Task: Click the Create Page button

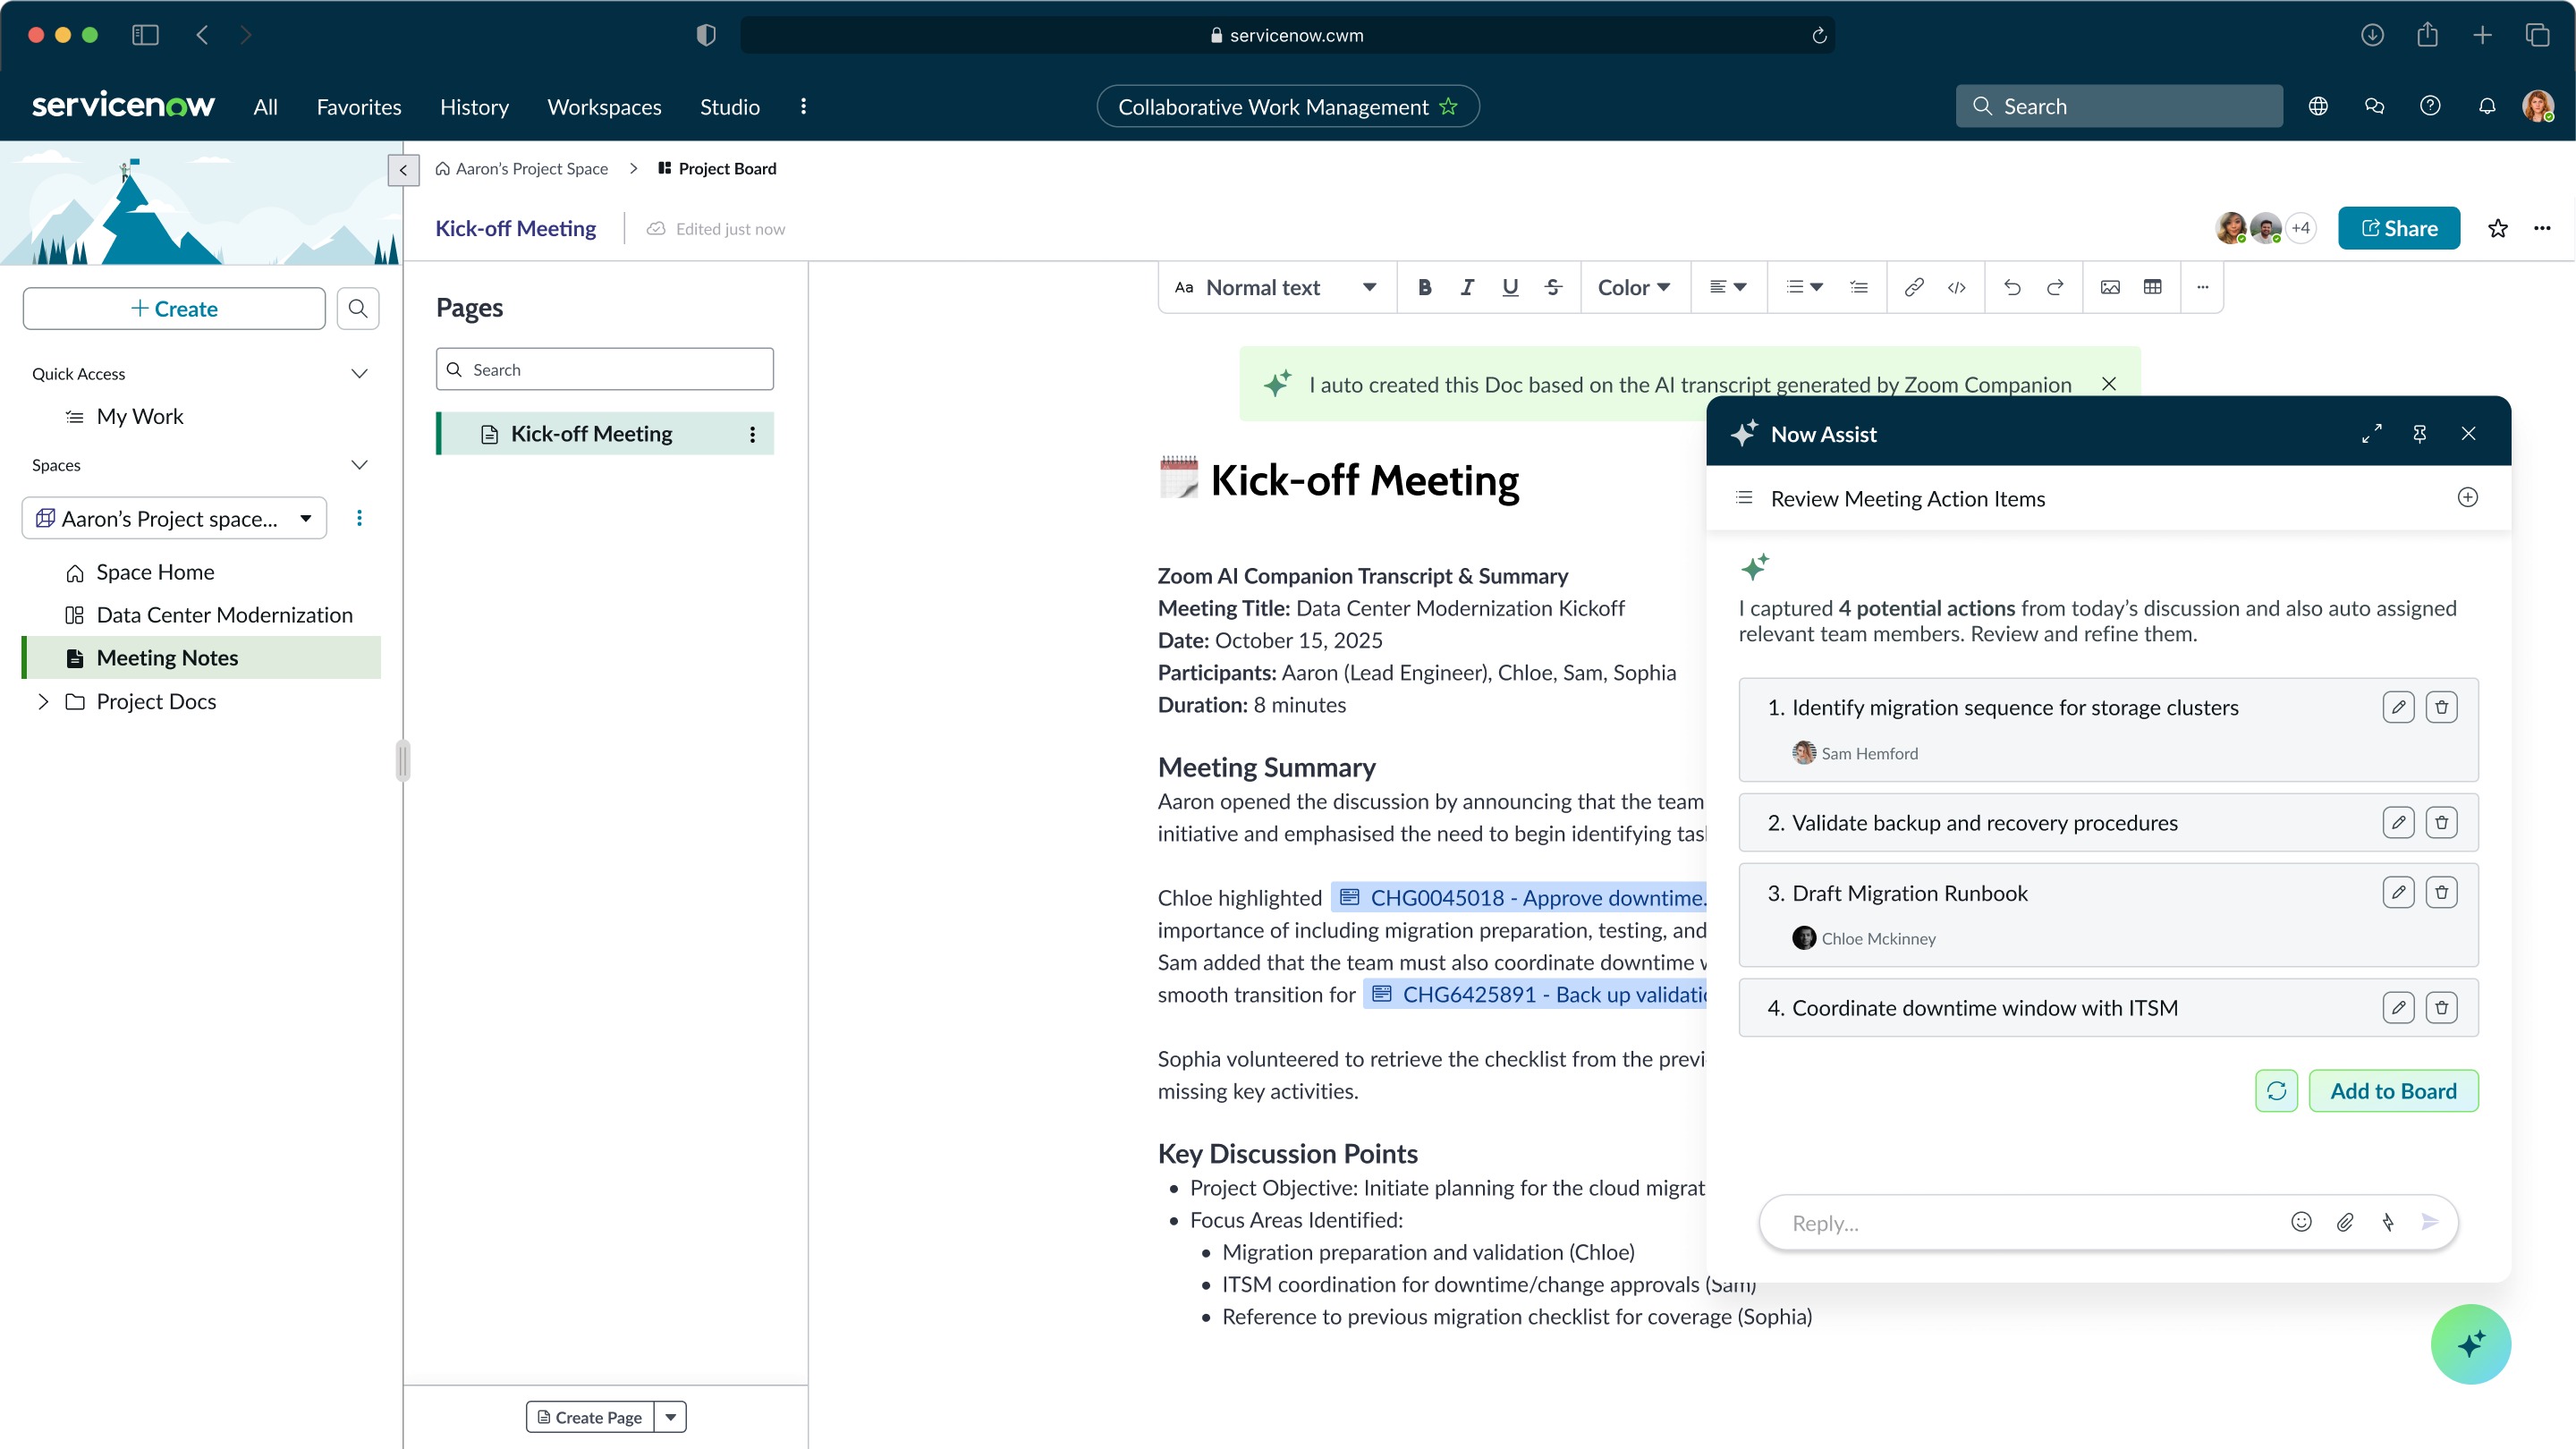Action: [x=590, y=1417]
